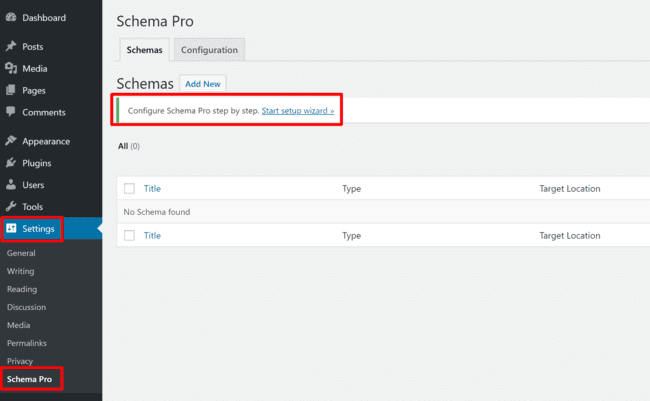The width and height of the screenshot is (650, 401).
Task: Click the No Schema found row
Action: point(383,212)
